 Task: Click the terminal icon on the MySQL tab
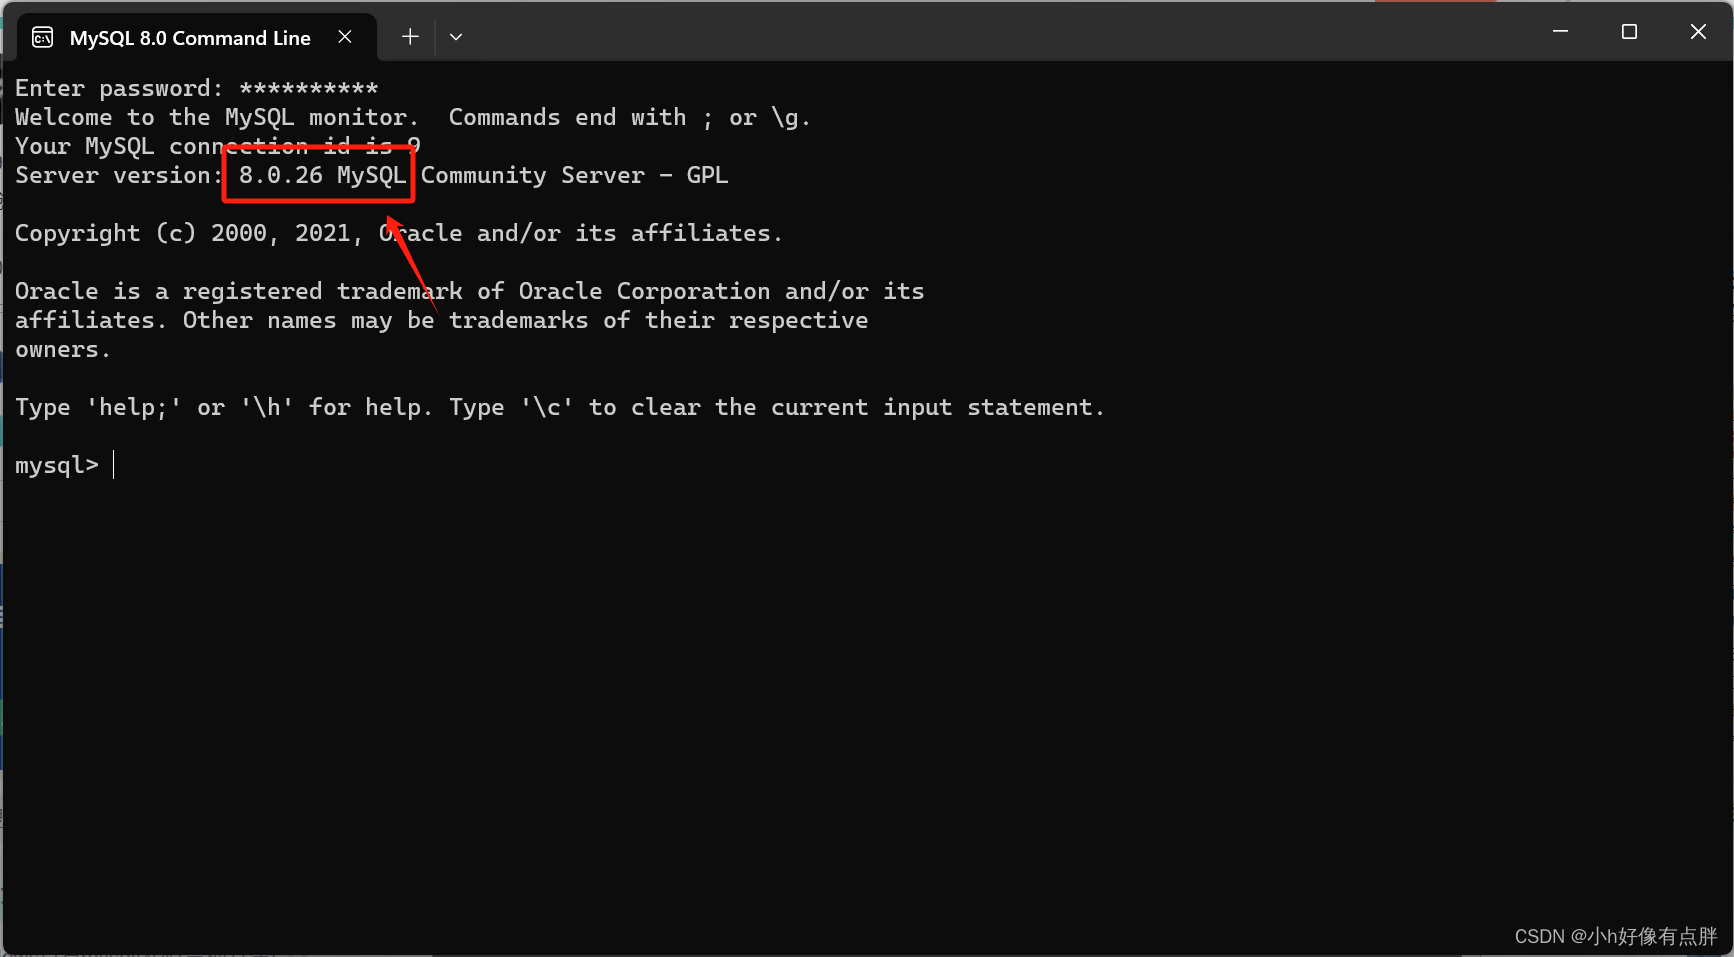pos(43,38)
